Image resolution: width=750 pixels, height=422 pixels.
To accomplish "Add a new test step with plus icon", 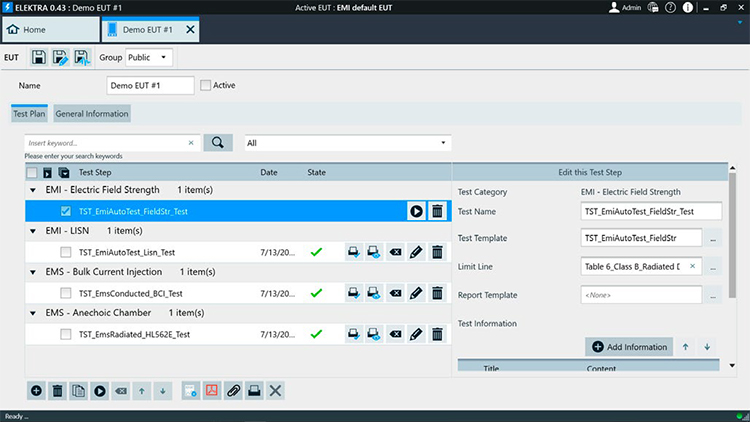I will [36, 390].
